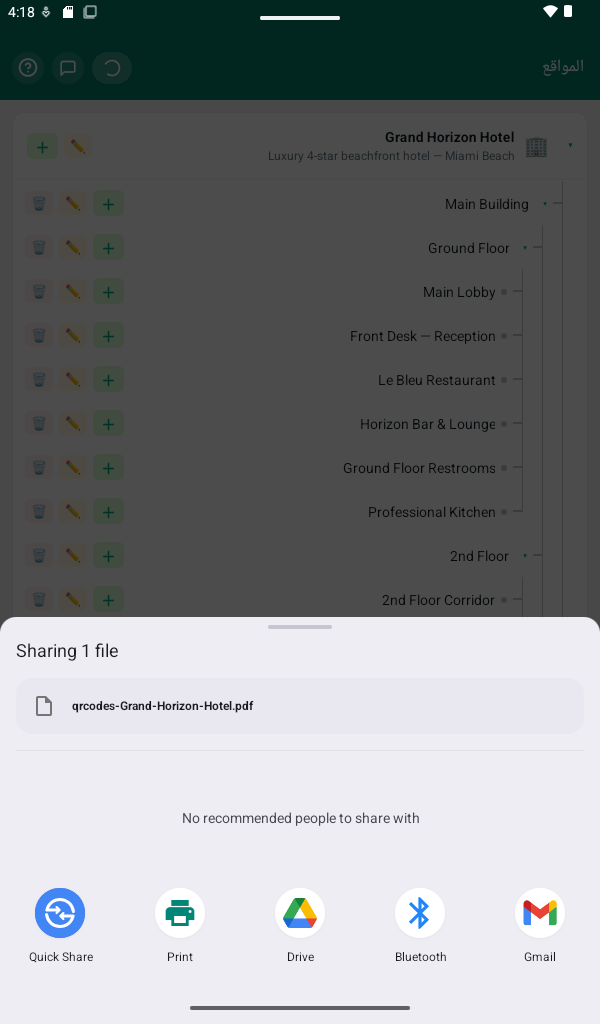The height and width of the screenshot is (1024, 600).
Task: Send file over Bluetooth
Action: [420, 925]
